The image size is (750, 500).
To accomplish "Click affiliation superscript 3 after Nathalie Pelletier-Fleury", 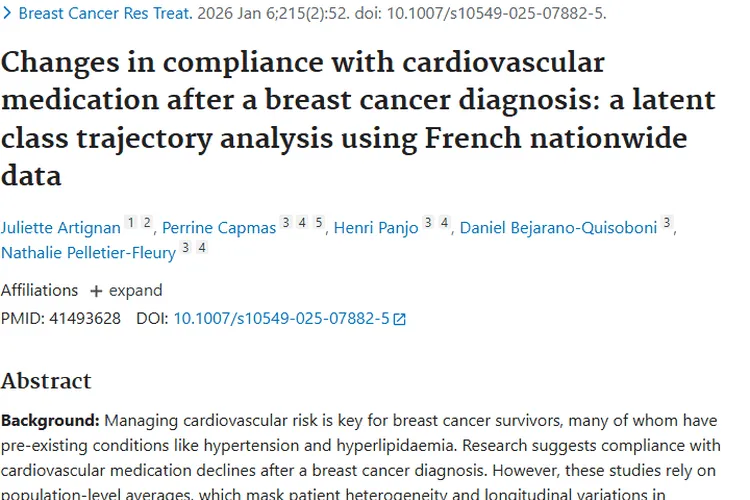I will click(186, 248).
